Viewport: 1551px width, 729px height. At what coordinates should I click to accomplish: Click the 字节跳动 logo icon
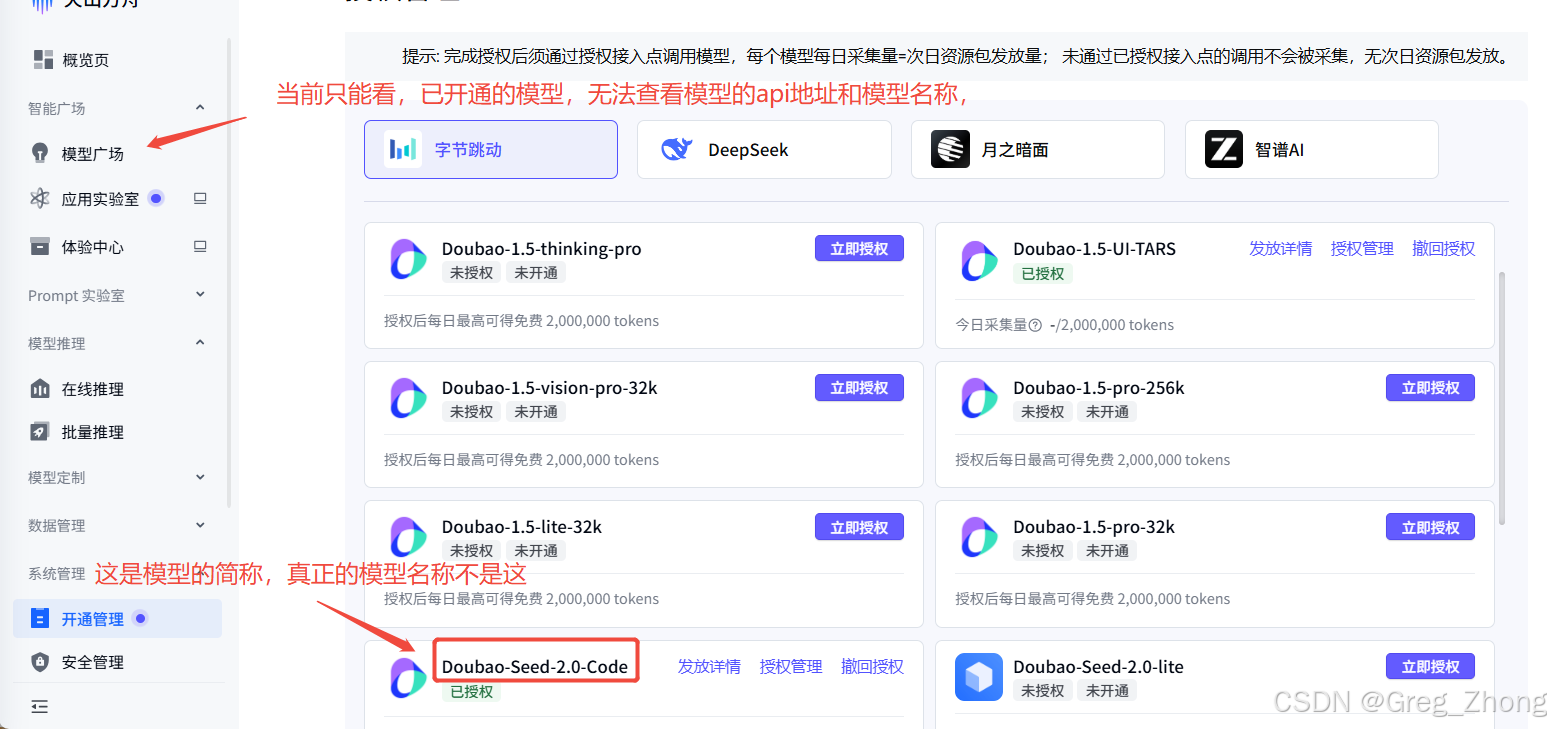point(402,150)
